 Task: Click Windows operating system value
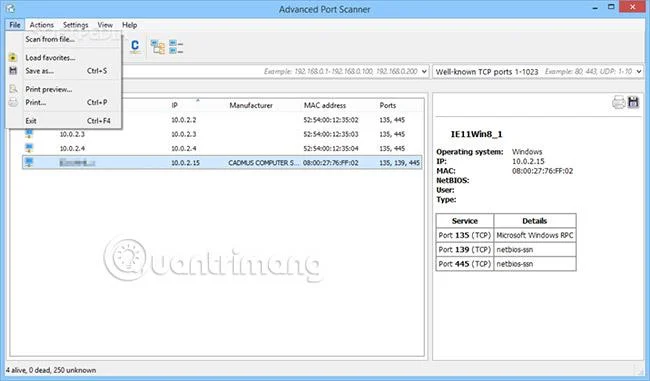[527, 152]
